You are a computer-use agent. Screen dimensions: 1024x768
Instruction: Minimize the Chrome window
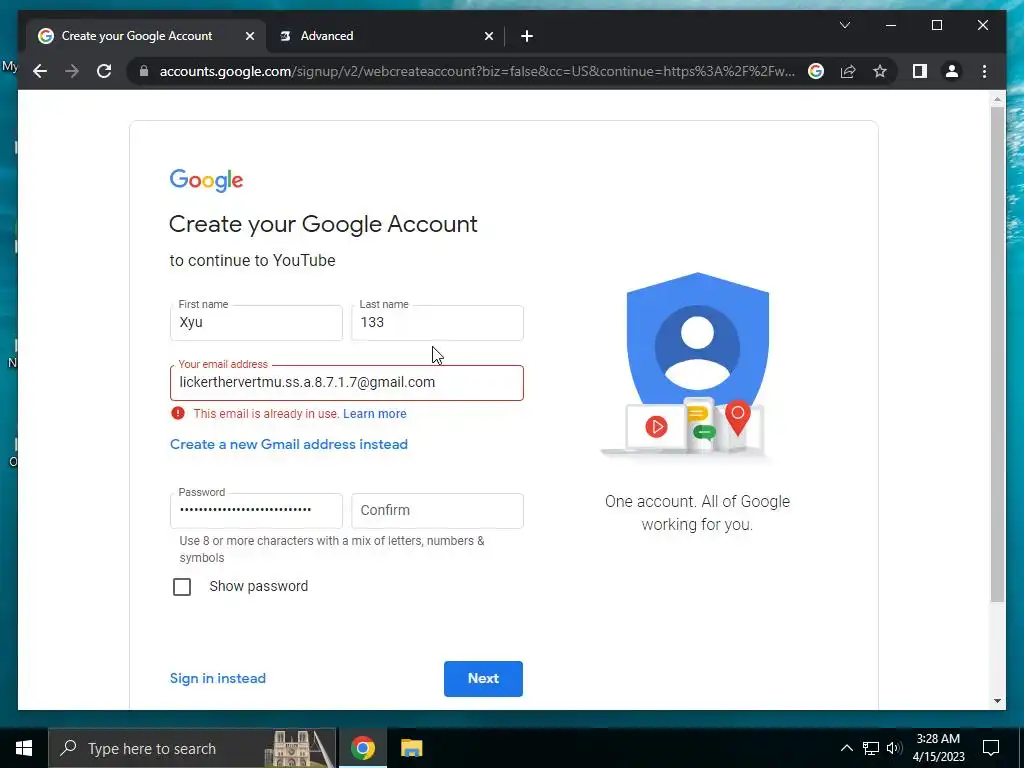click(891, 25)
